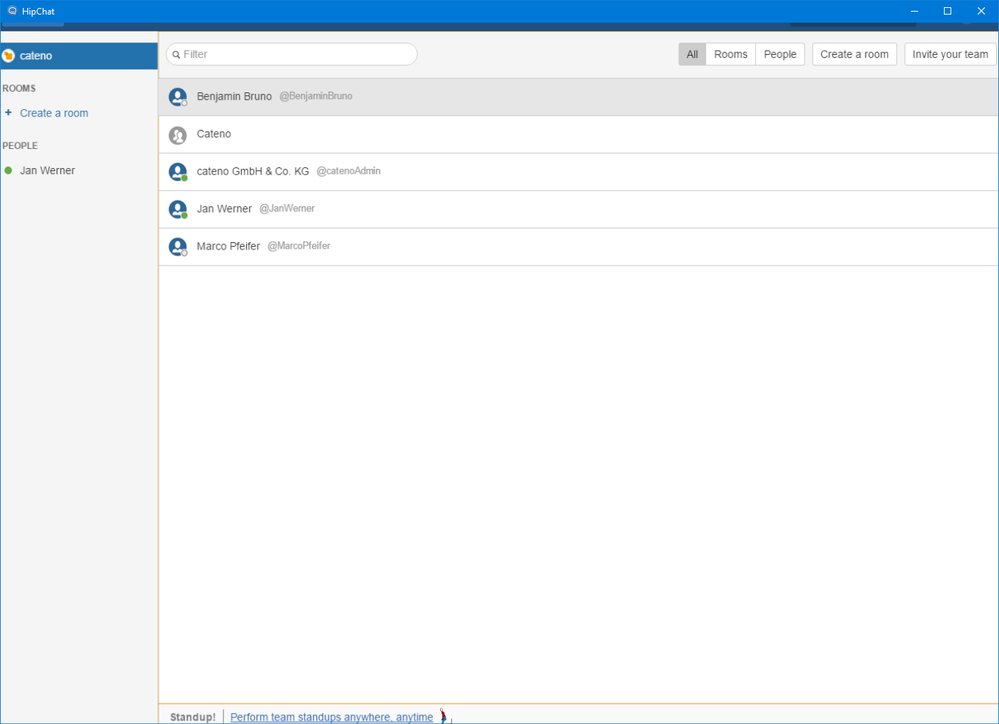Click the Create a room button in toolbar

coord(854,54)
